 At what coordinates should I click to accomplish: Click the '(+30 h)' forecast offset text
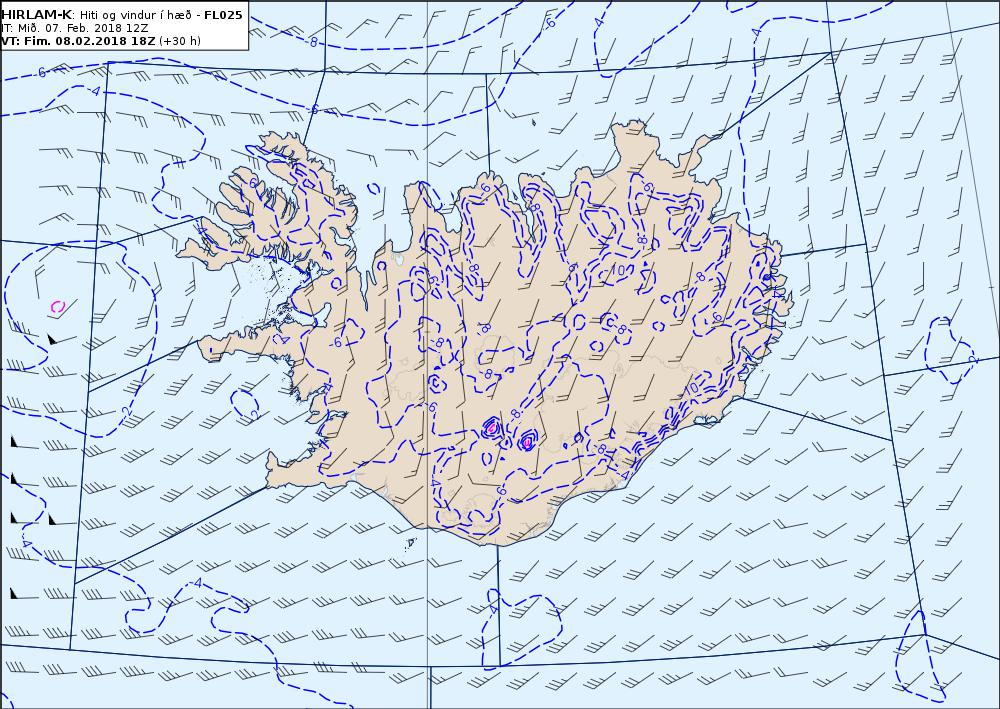click(180, 41)
